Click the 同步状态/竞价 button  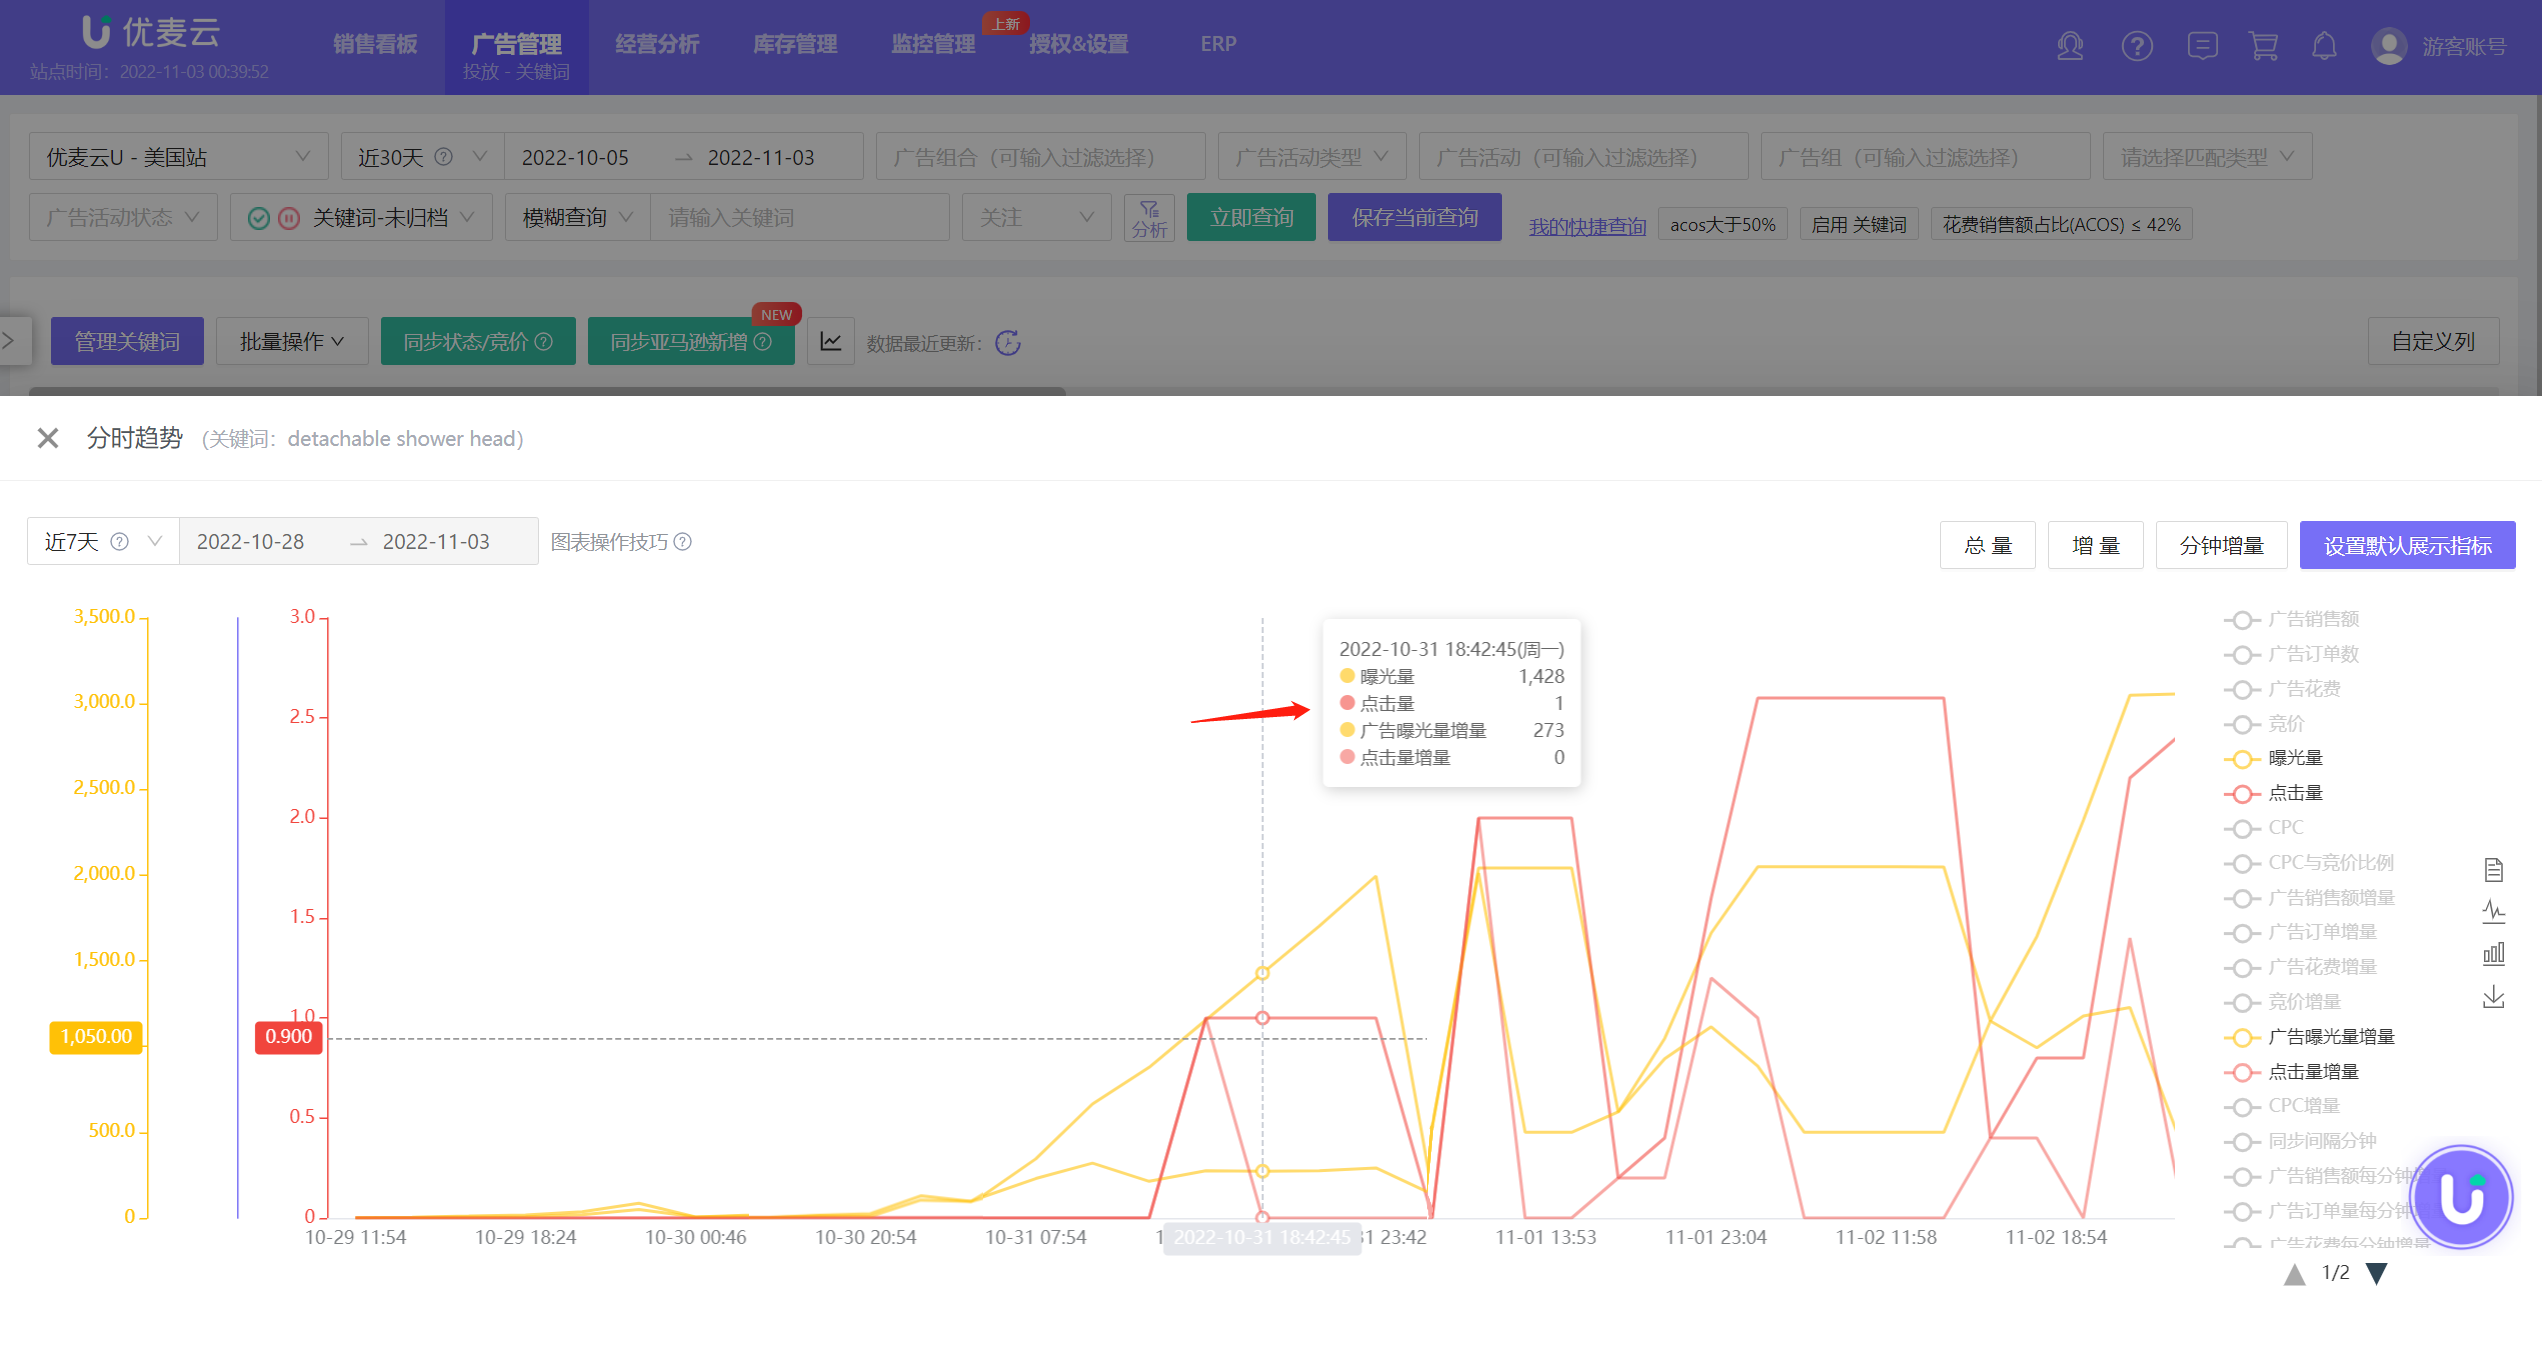[x=478, y=341]
